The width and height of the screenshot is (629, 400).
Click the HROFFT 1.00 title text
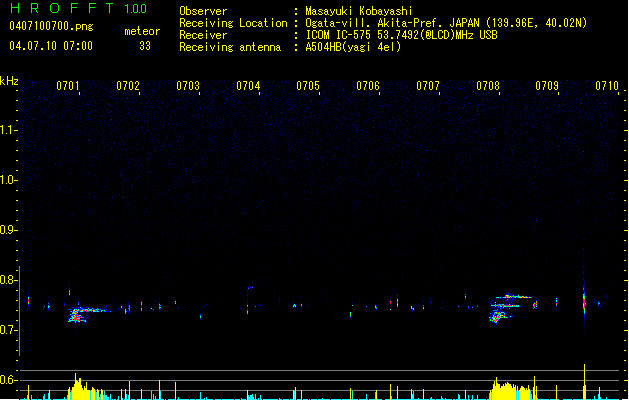78,8
